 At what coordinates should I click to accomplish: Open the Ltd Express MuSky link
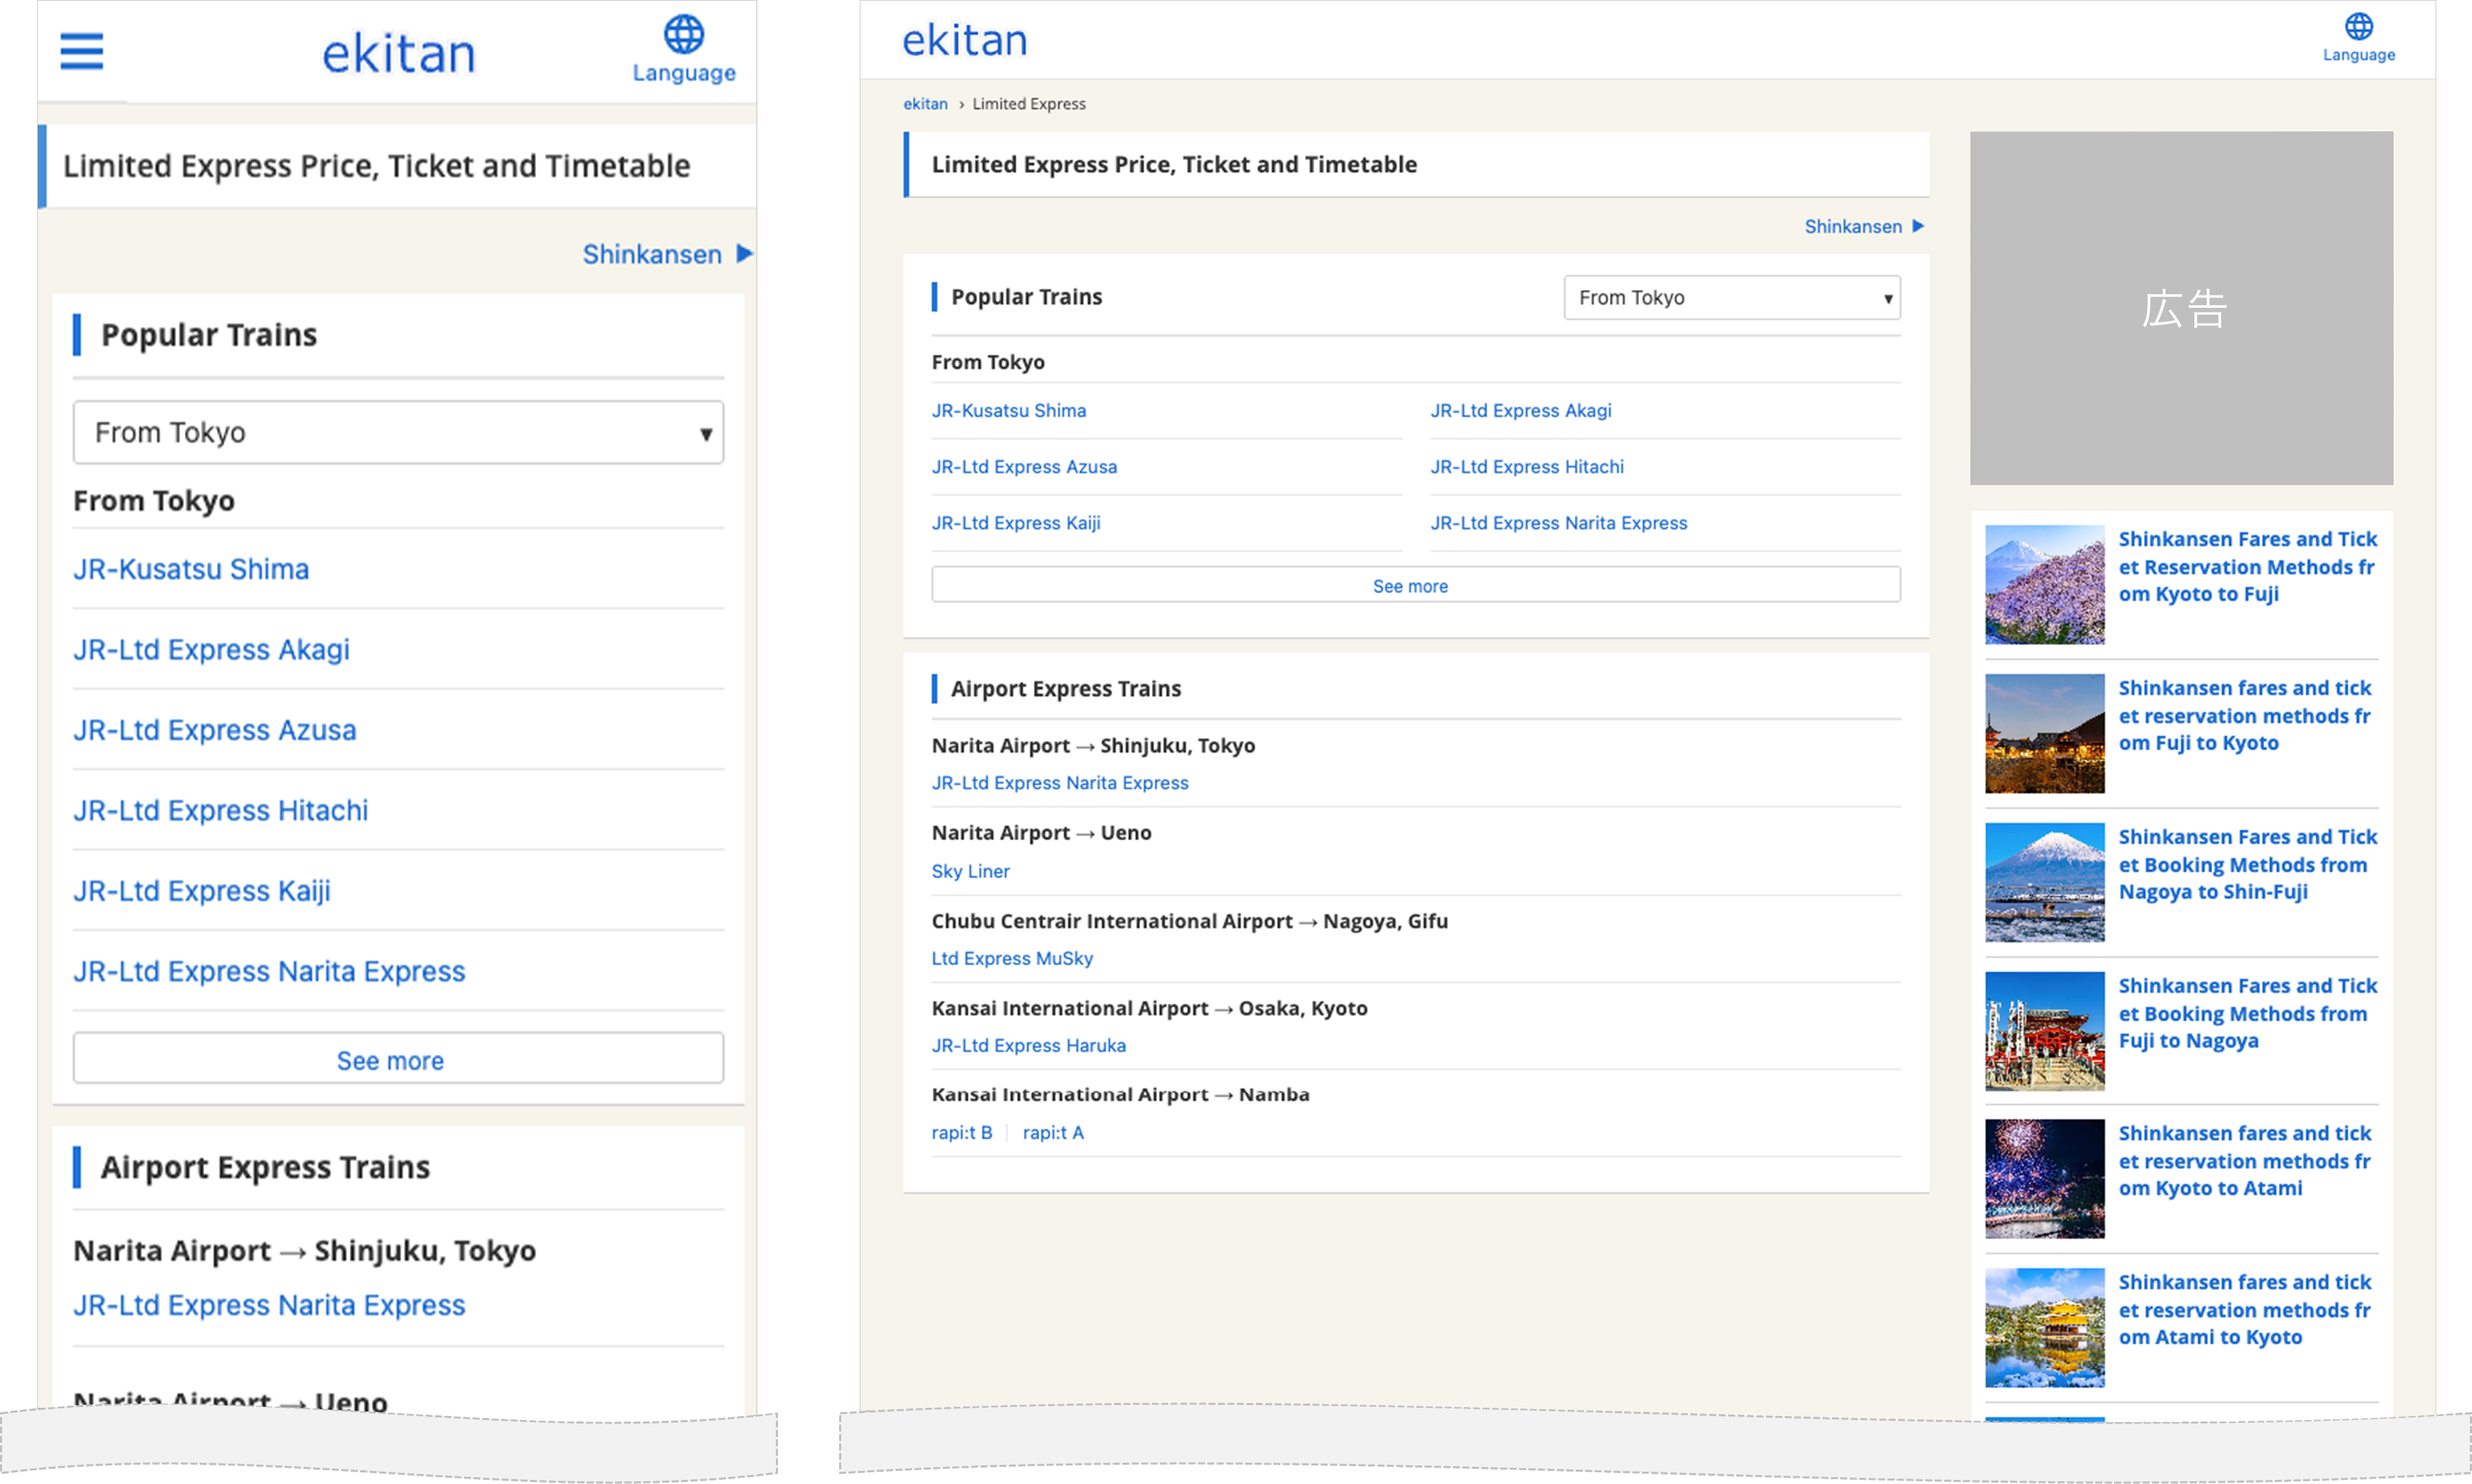(1012, 958)
